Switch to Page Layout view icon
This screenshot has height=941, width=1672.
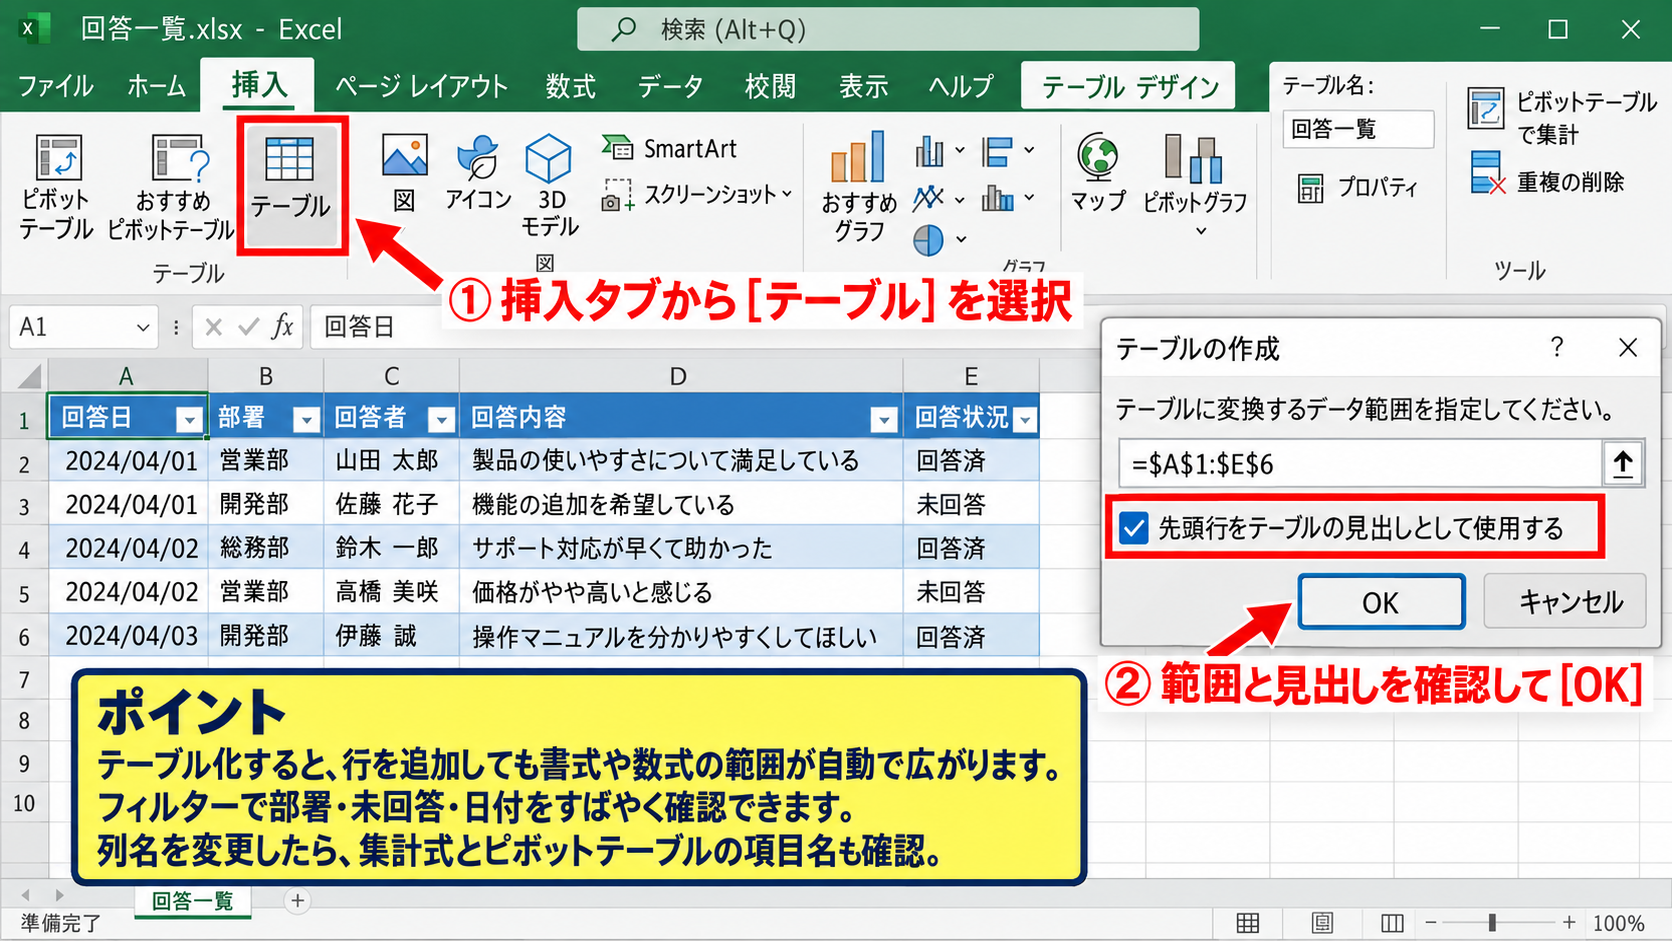(x=1322, y=923)
